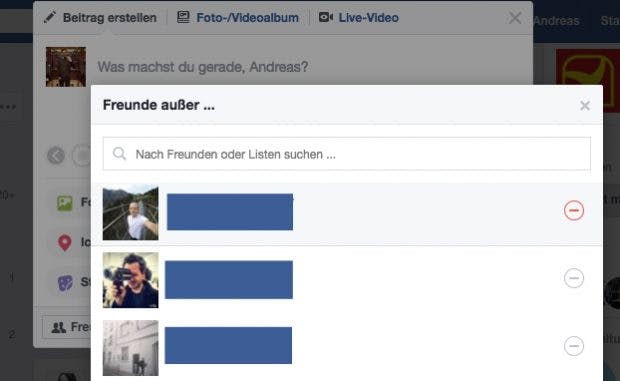Click the composer profile picture
Image resolution: width=620 pixels, height=381 pixels.
(x=66, y=67)
